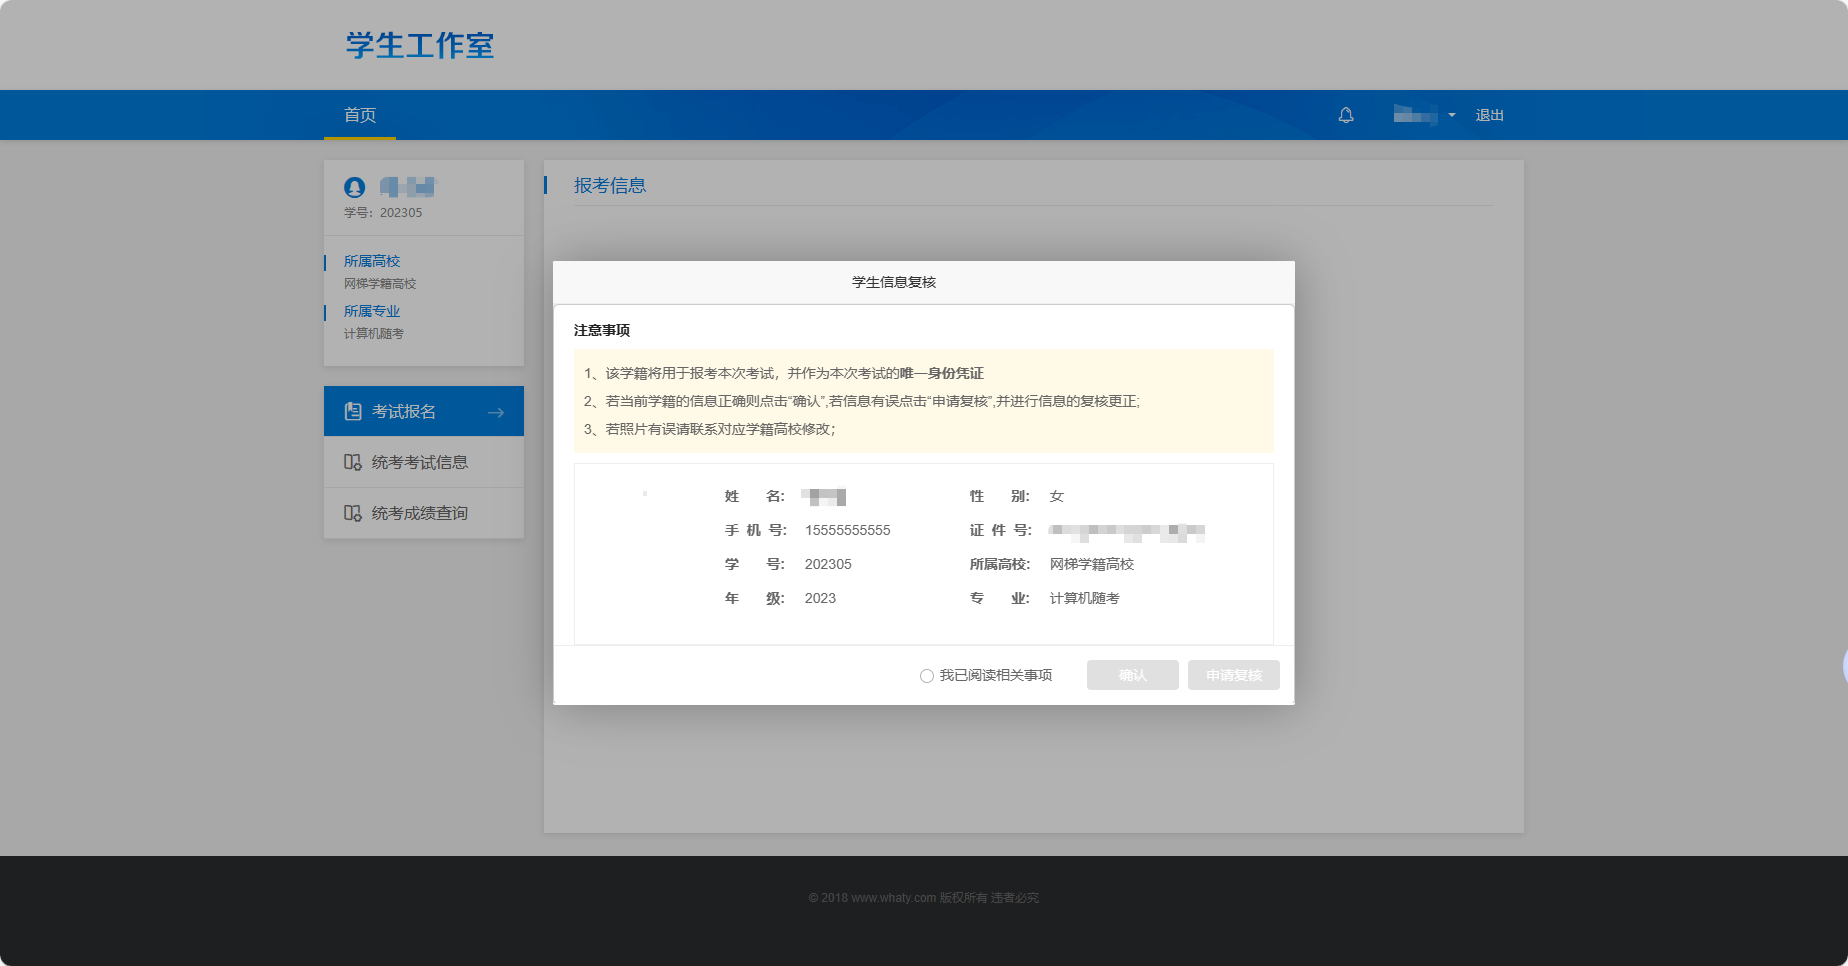Switch to the 首页 tab
1848x966 pixels.
coord(360,115)
